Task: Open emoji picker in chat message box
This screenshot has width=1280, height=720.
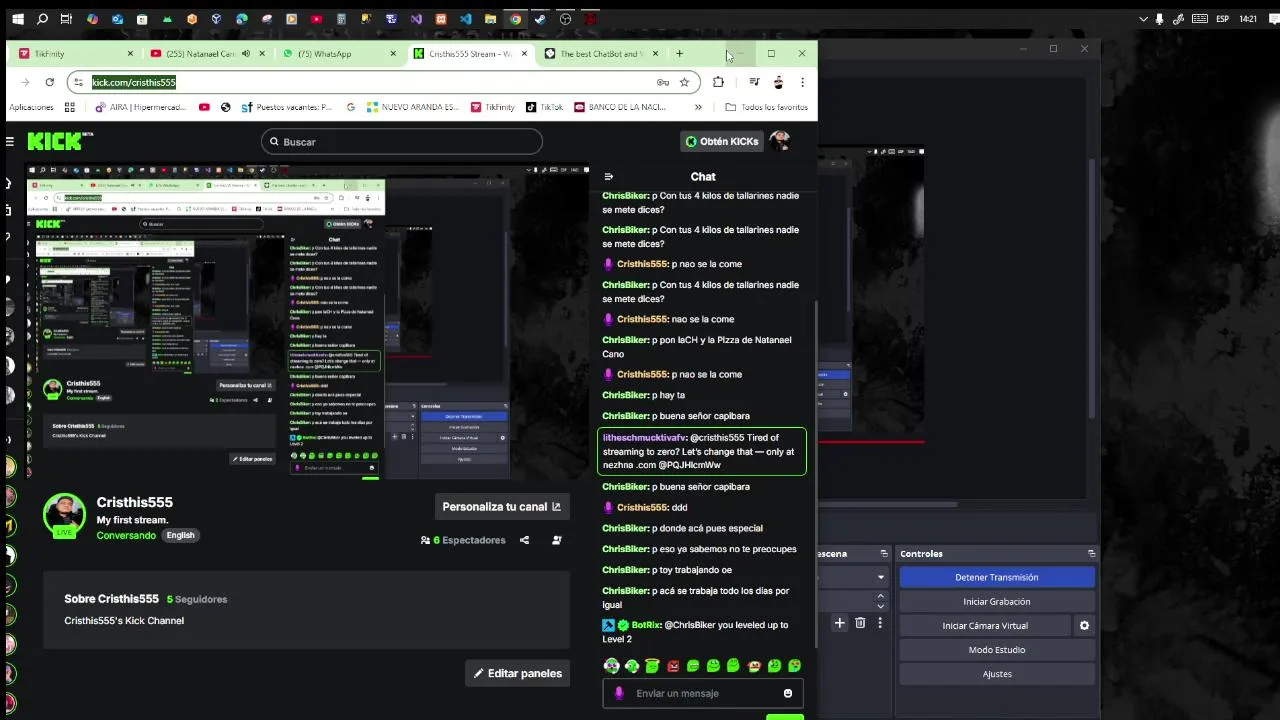Action: pyautogui.click(x=788, y=693)
